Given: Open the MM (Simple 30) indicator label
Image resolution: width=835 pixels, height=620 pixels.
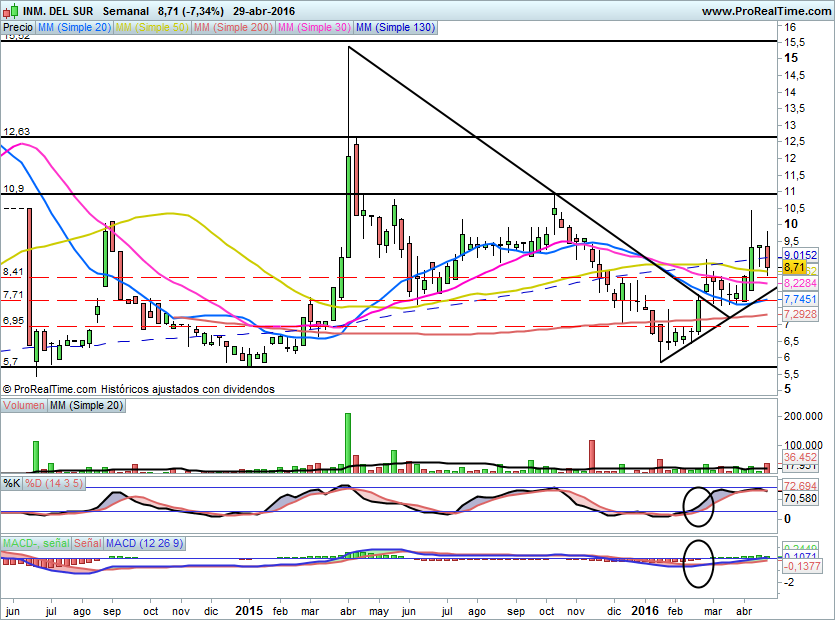Looking at the screenshot, I should pyautogui.click(x=314, y=27).
